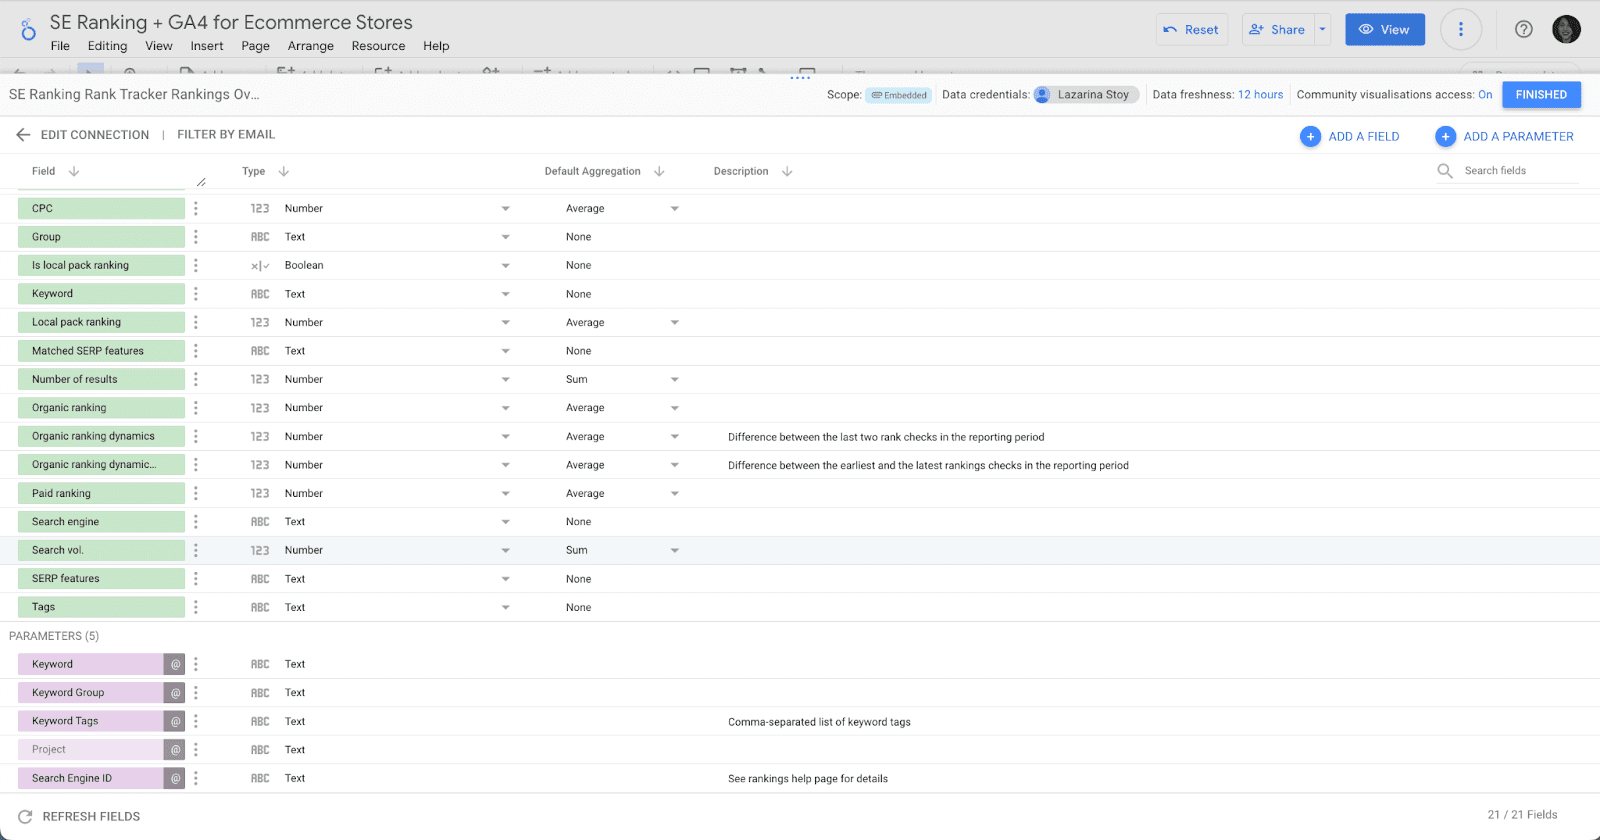Sort by the Default Aggregation column arrow
Viewport: 1600px width, 840px height.
[659, 171]
